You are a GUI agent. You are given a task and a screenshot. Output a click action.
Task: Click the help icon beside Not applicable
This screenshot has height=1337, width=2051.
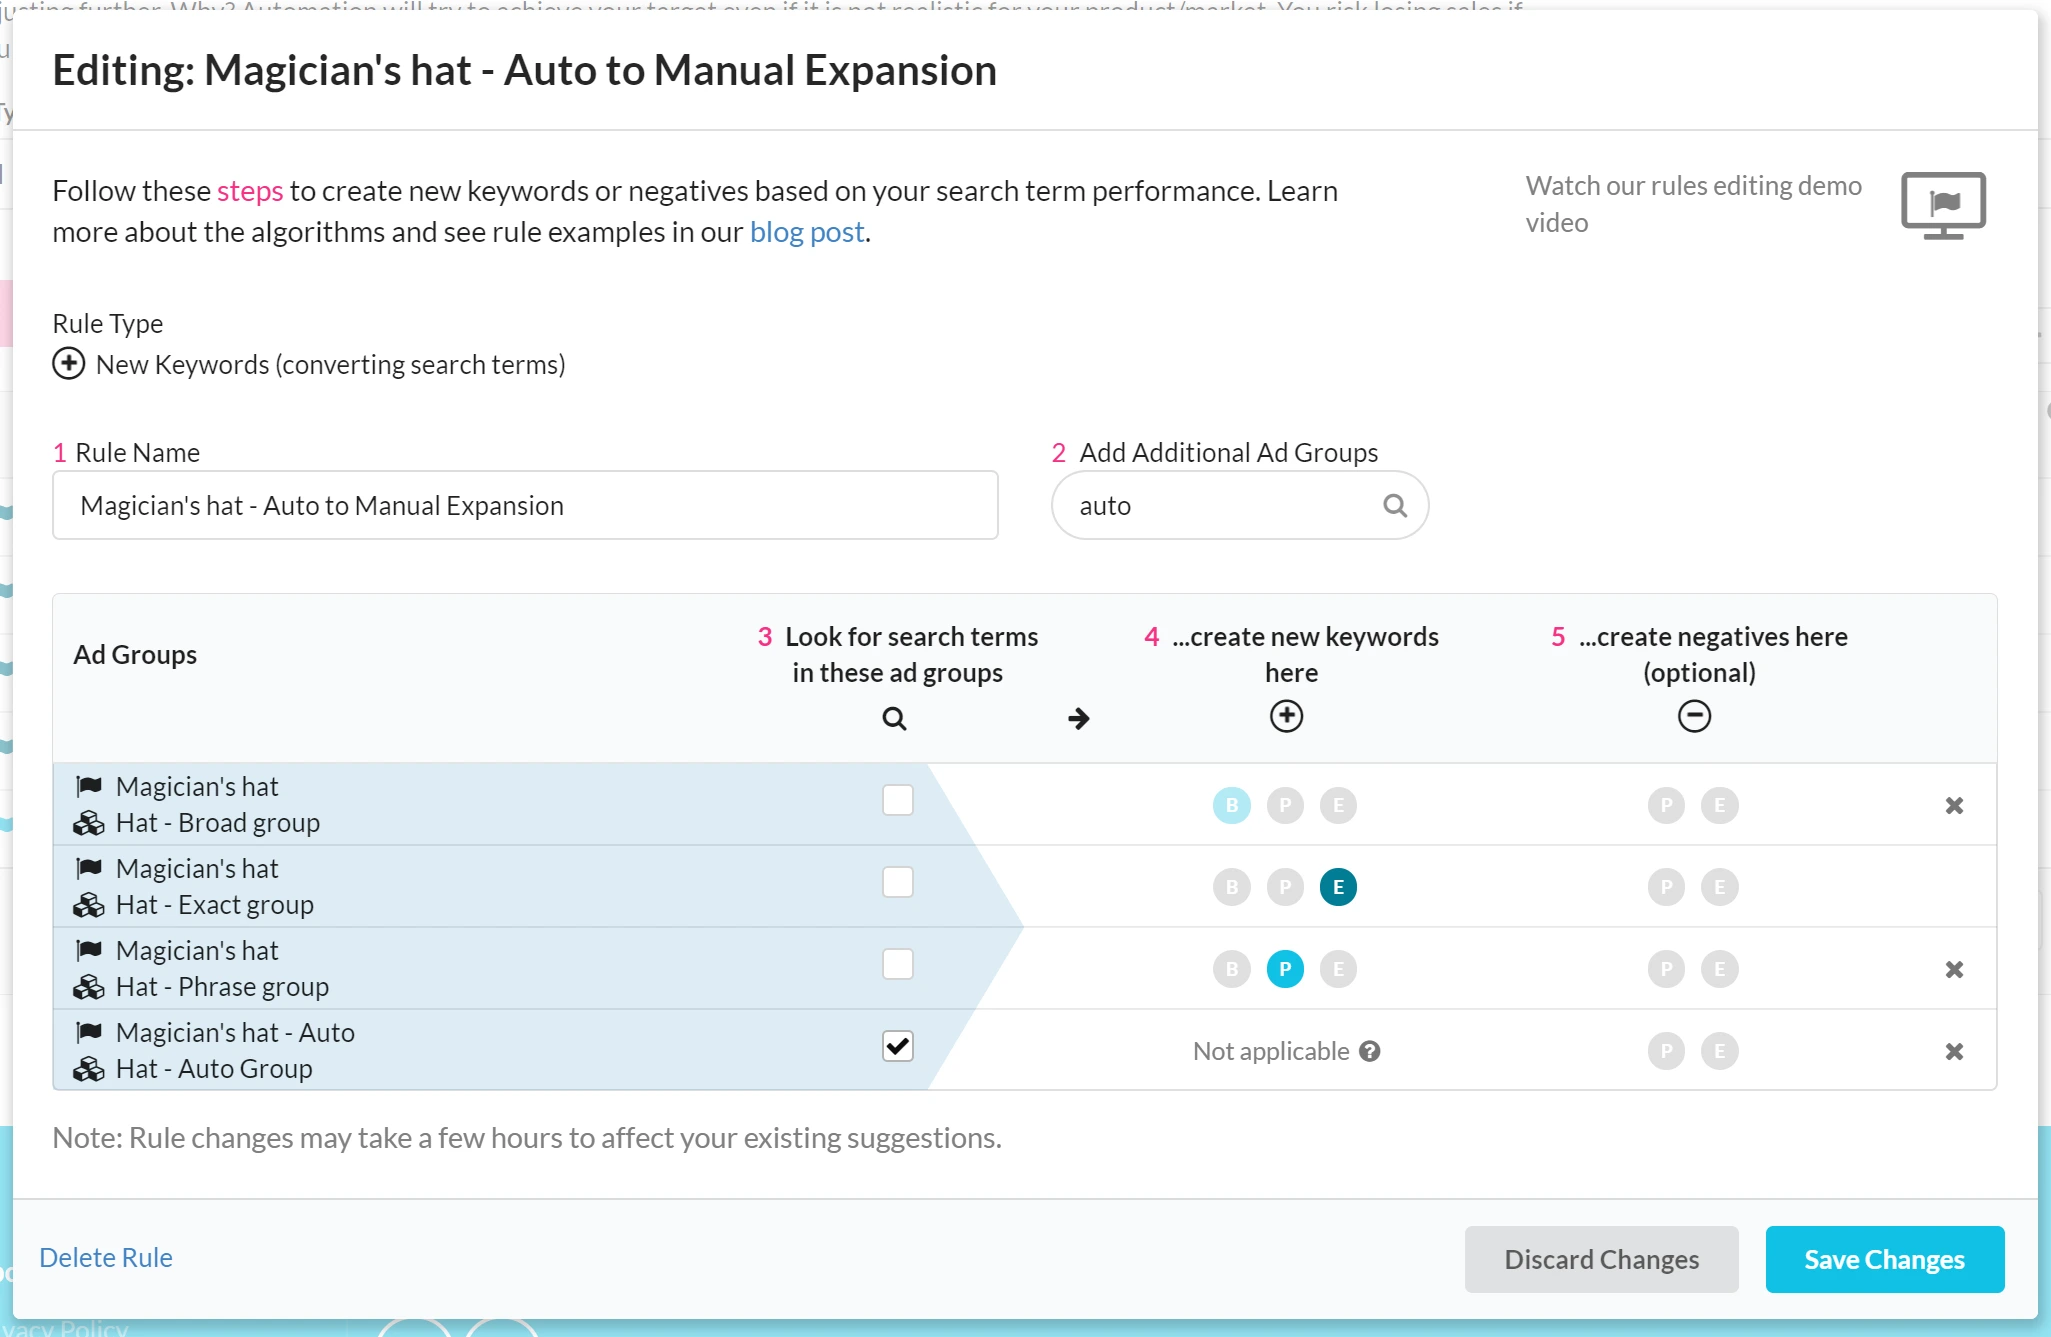click(x=1370, y=1051)
